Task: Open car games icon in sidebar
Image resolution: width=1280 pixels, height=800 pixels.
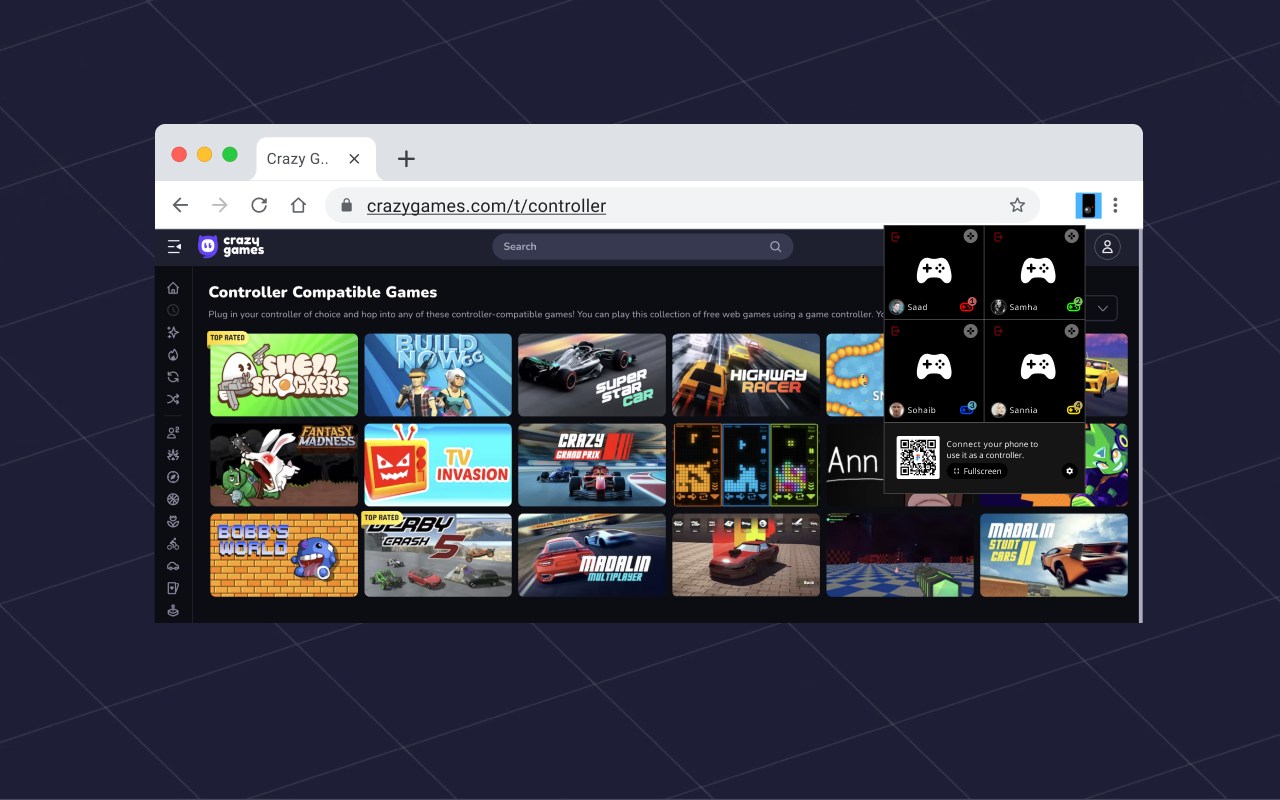Action: click(x=173, y=566)
